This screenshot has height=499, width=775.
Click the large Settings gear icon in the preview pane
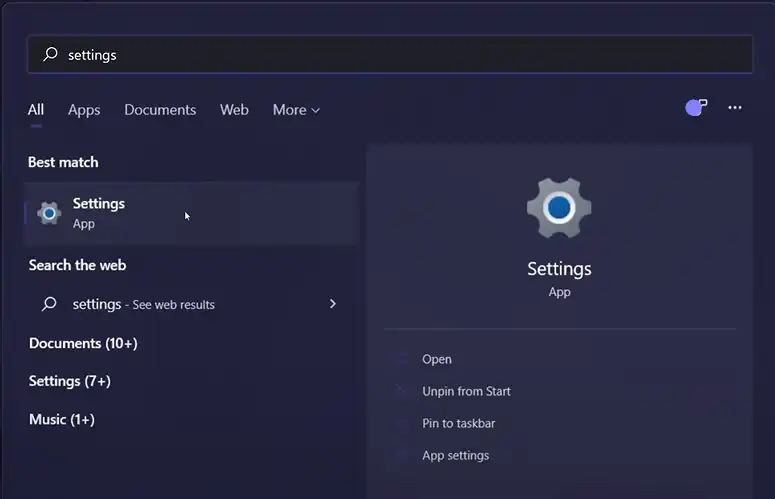point(559,208)
